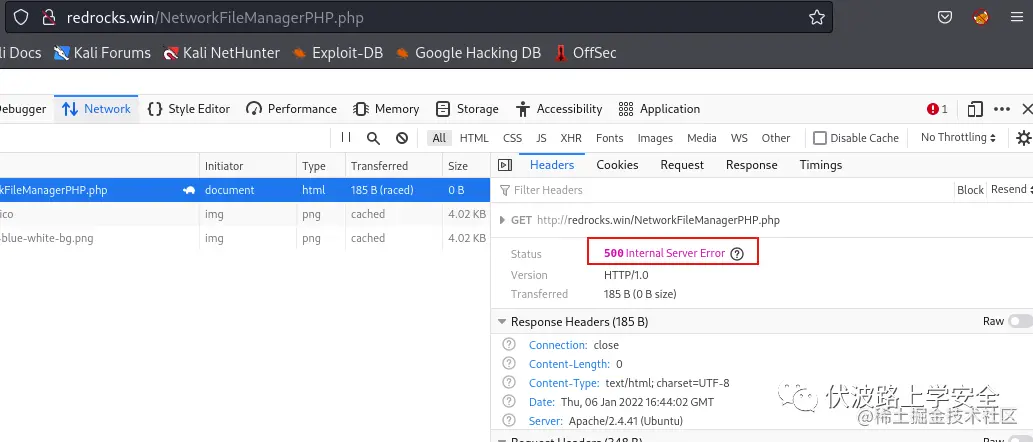The image size is (1033, 442).
Task: Click the Filter Headers input field
Action: pos(723,190)
